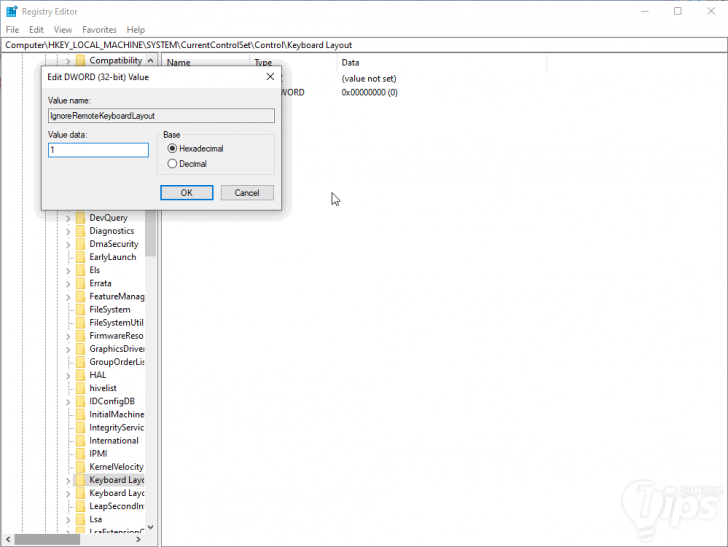Image resolution: width=728 pixels, height=547 pixels.
Task: Expand the FeatureManagement key
Action: point(68,297)
